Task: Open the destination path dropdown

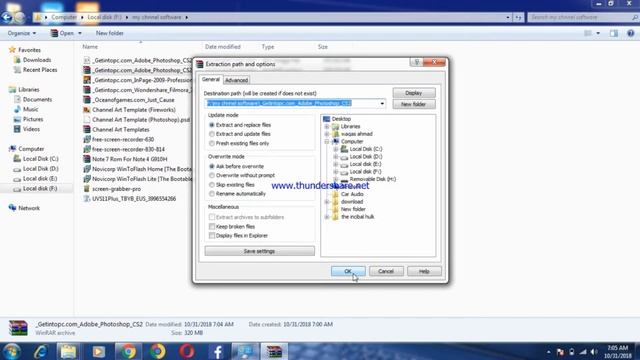Action: click(382, 104)
